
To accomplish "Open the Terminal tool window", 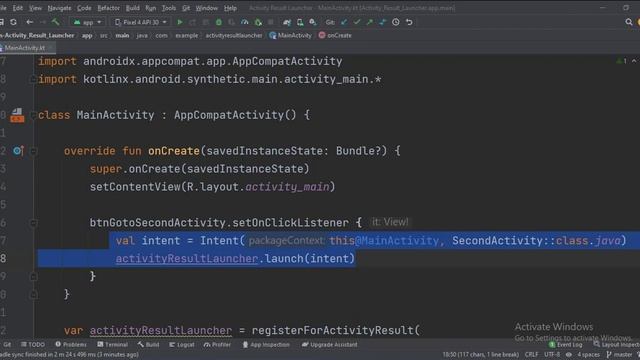I will [113, 344].
